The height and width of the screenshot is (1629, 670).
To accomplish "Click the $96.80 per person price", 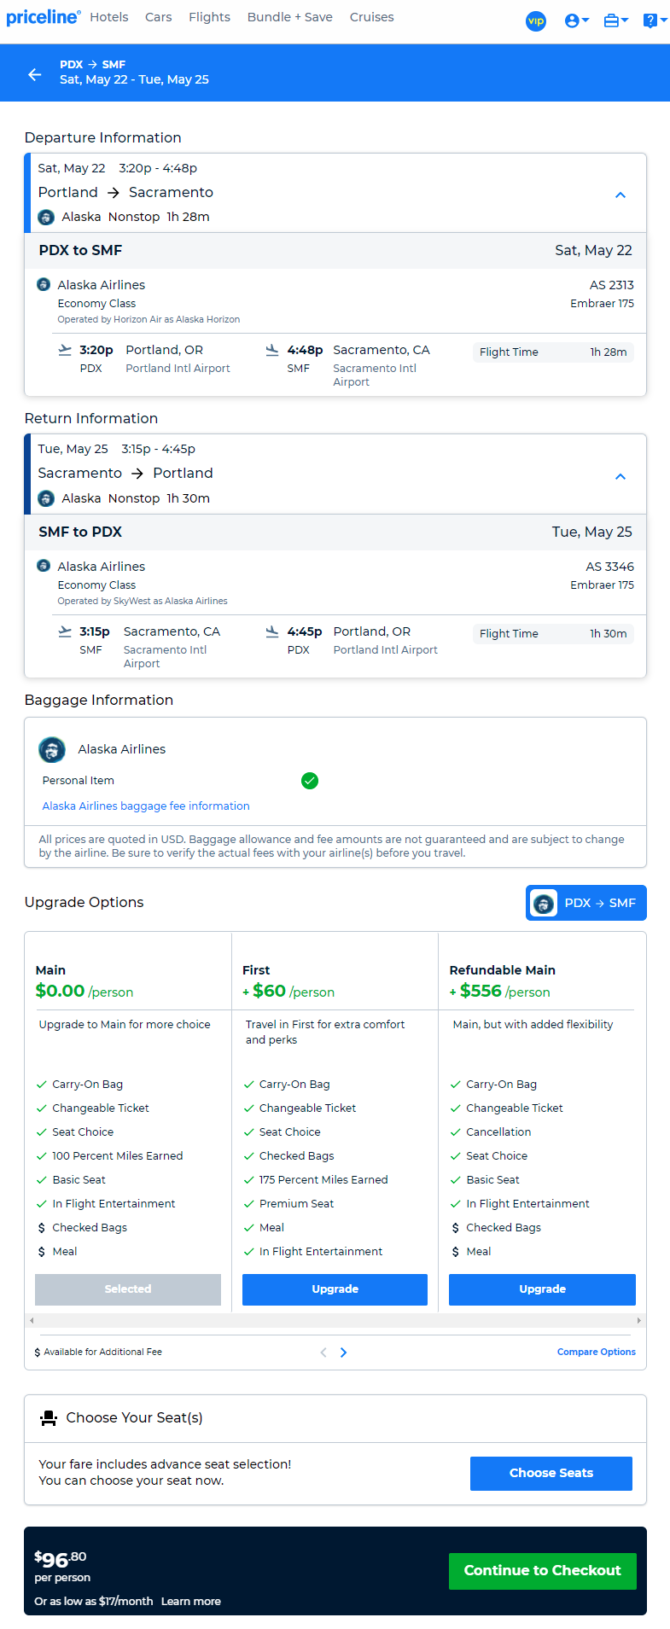I will [62, 1565].
